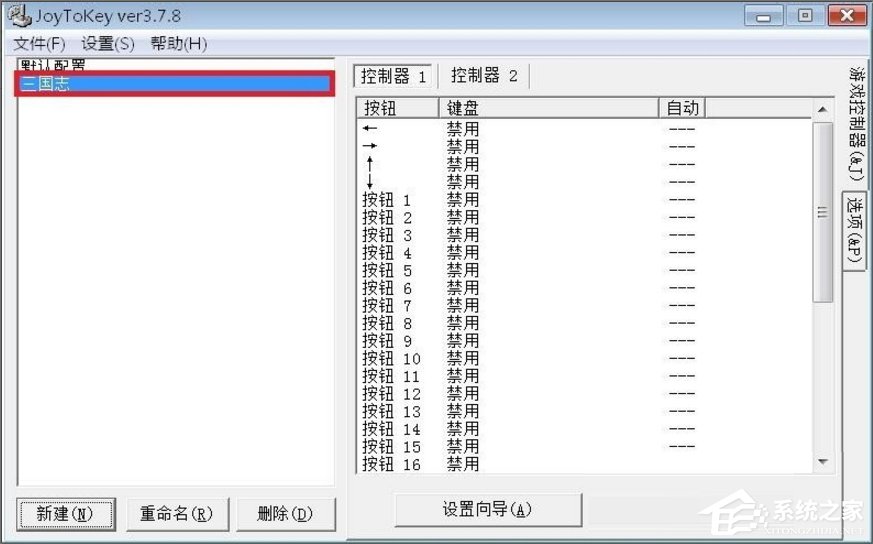873x544 pixels.
Task: Sort by the 按钮 column header
Action: point(398,107)
